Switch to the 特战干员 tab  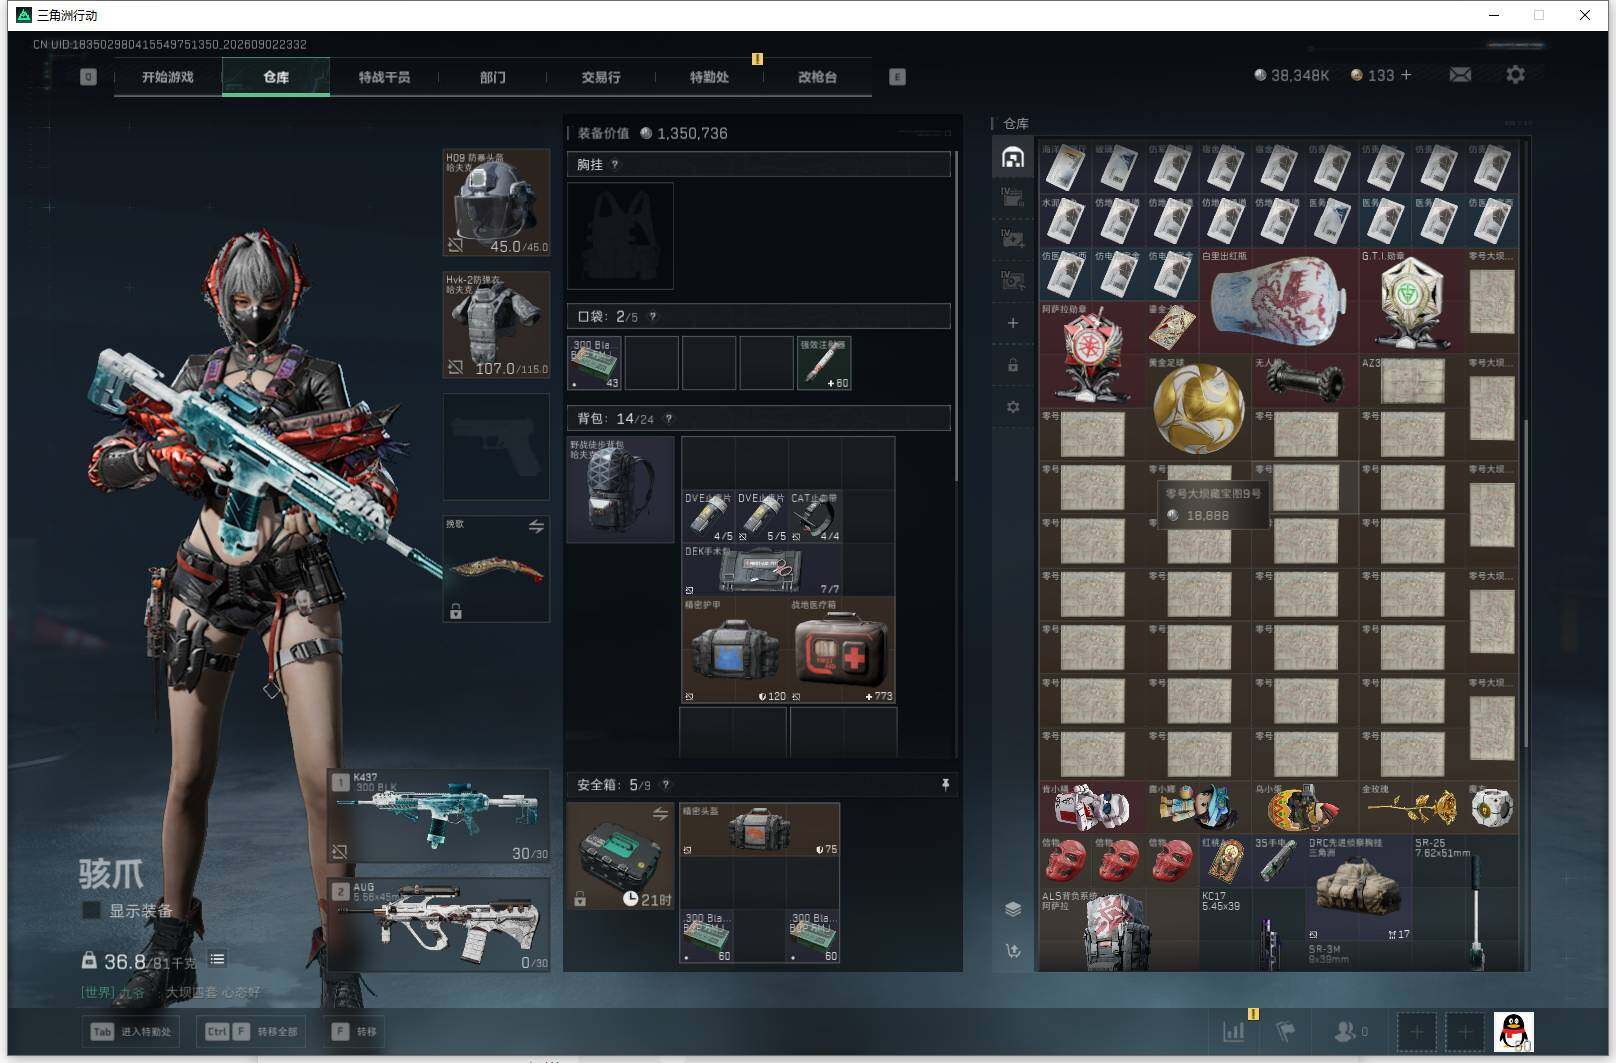tap(384, 77)
